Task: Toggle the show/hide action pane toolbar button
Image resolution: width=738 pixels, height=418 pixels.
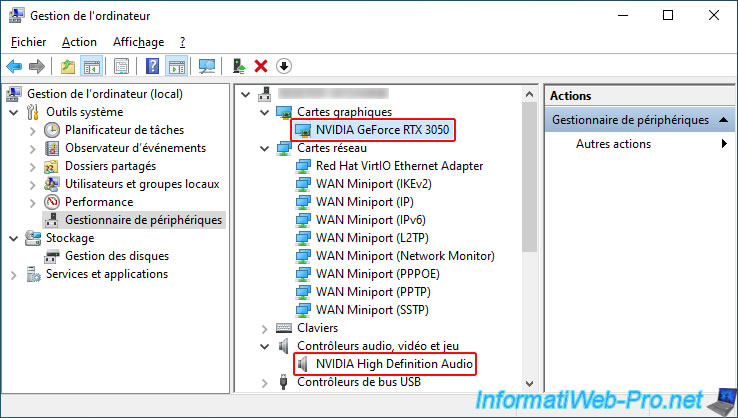Action: tap(177, 66)
